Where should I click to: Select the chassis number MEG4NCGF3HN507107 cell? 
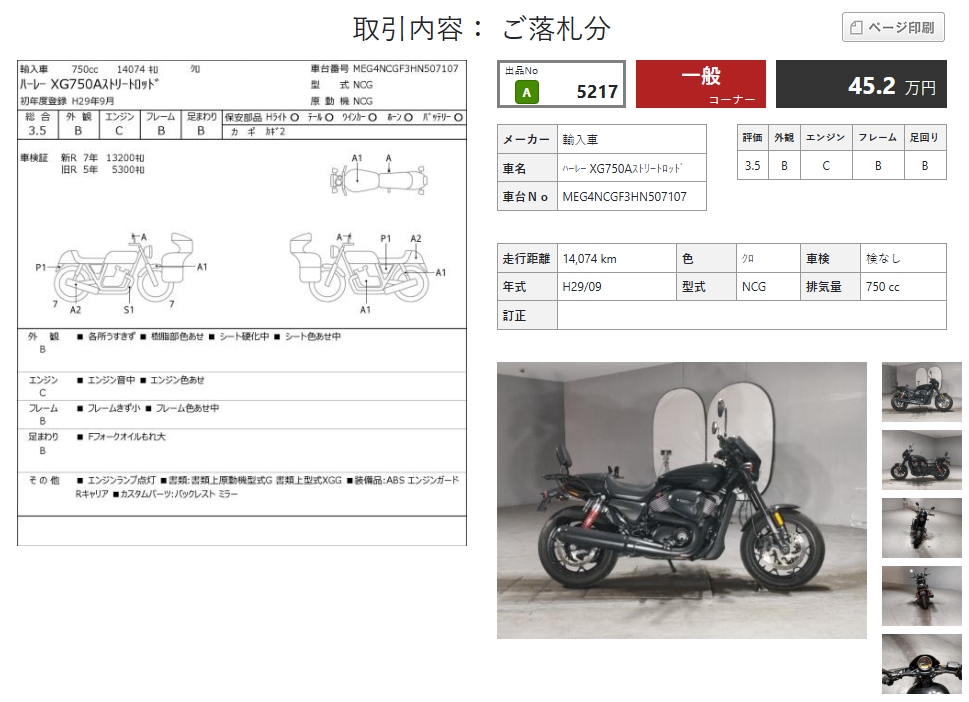tap(630, 197)
